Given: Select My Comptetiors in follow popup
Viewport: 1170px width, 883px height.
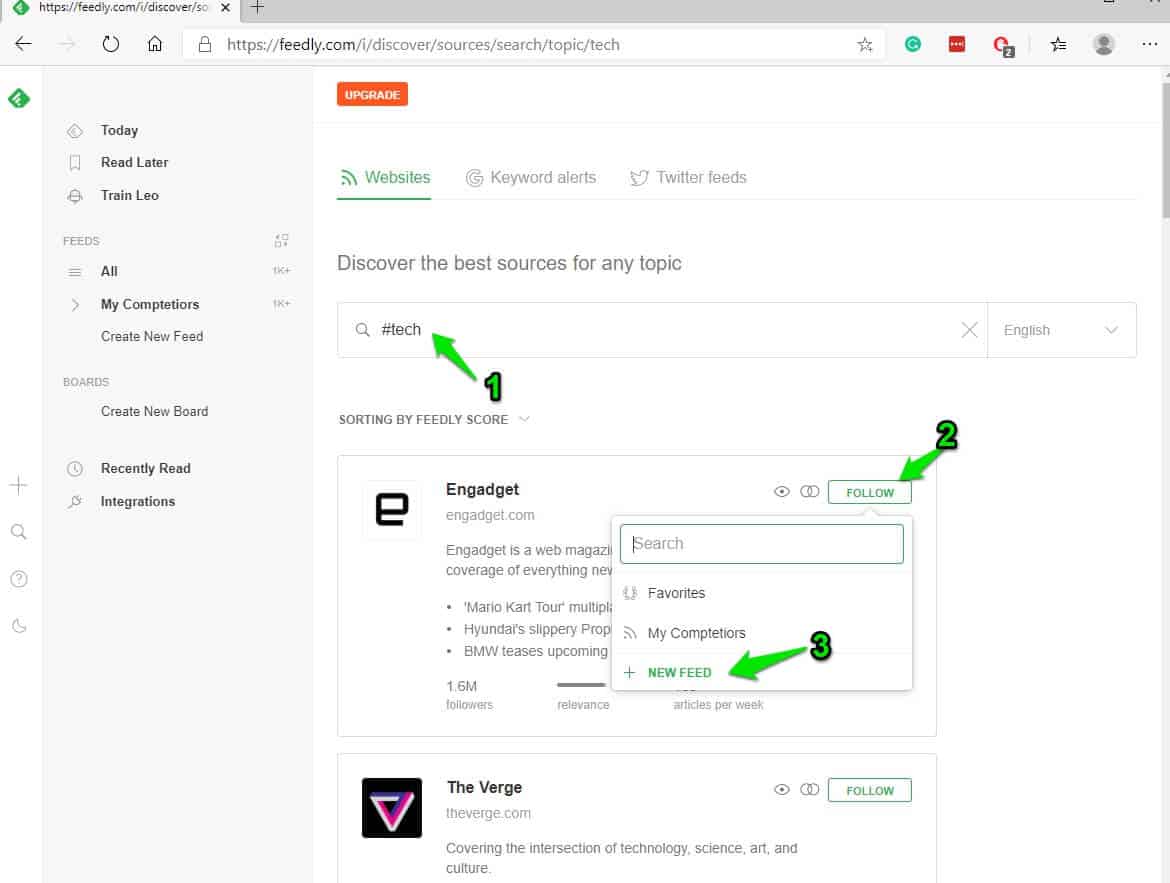Looking at the screenshot, I should (761, 633).
